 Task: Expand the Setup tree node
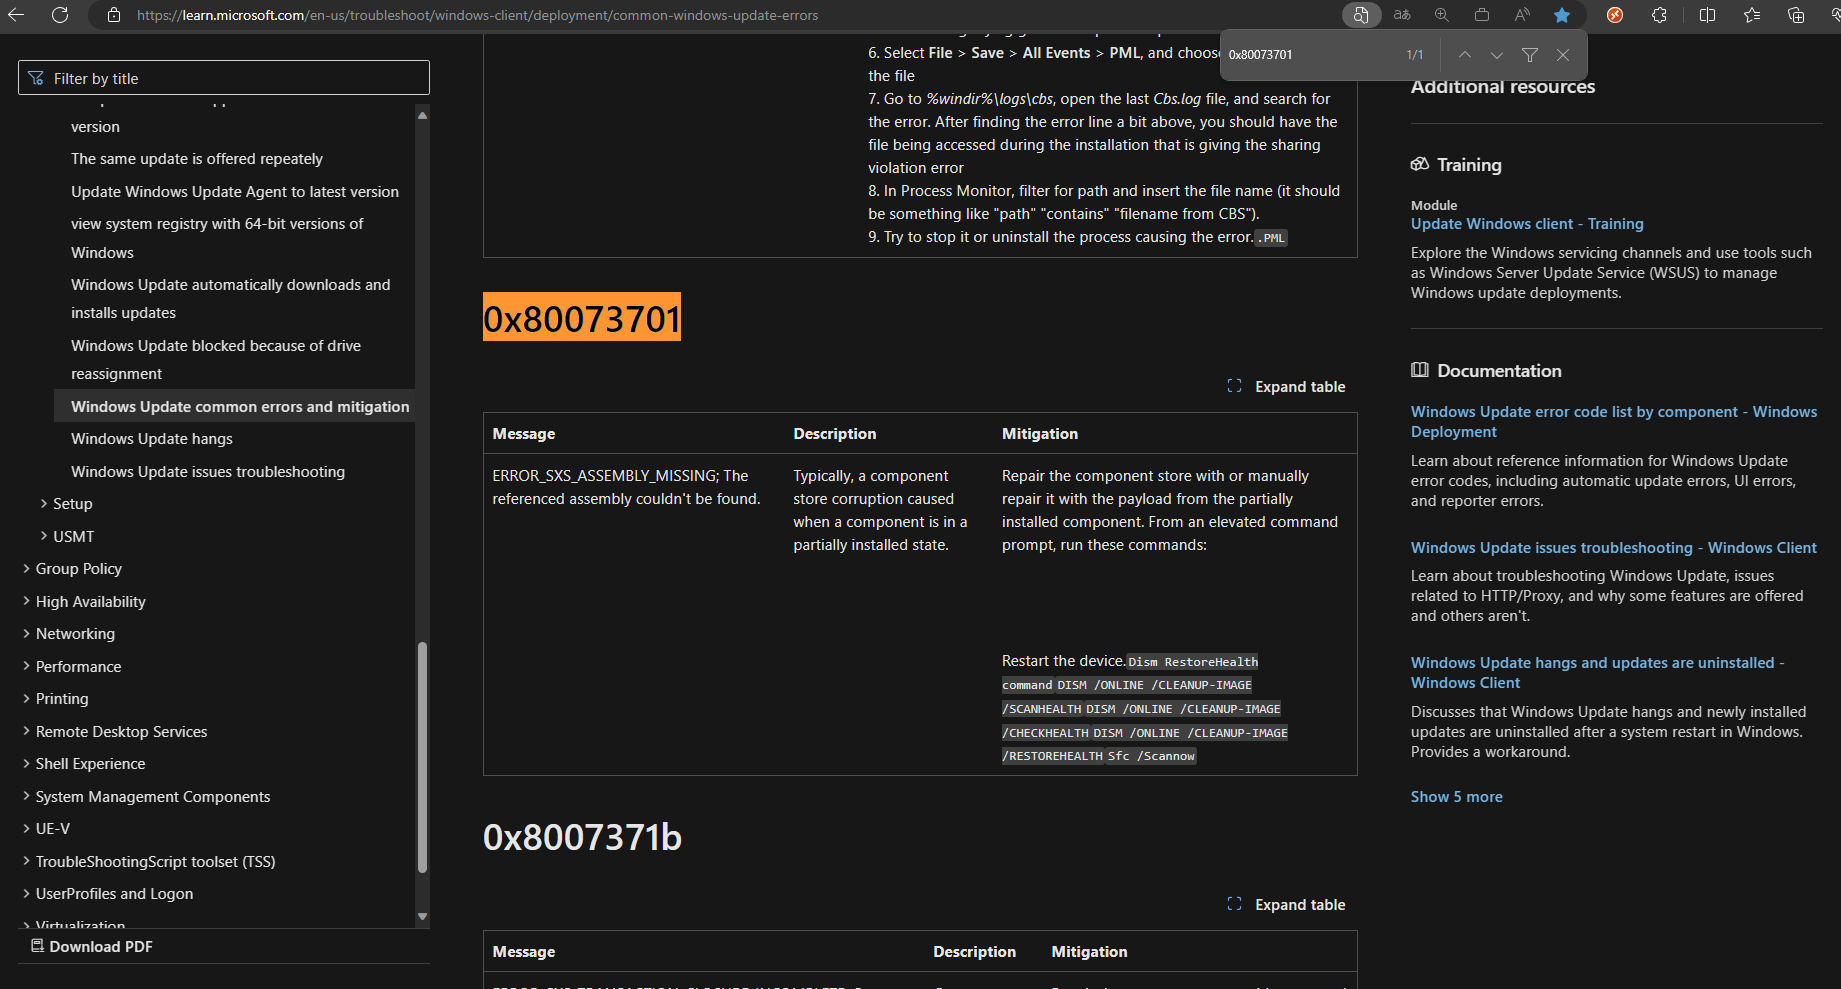click(66, 504)
